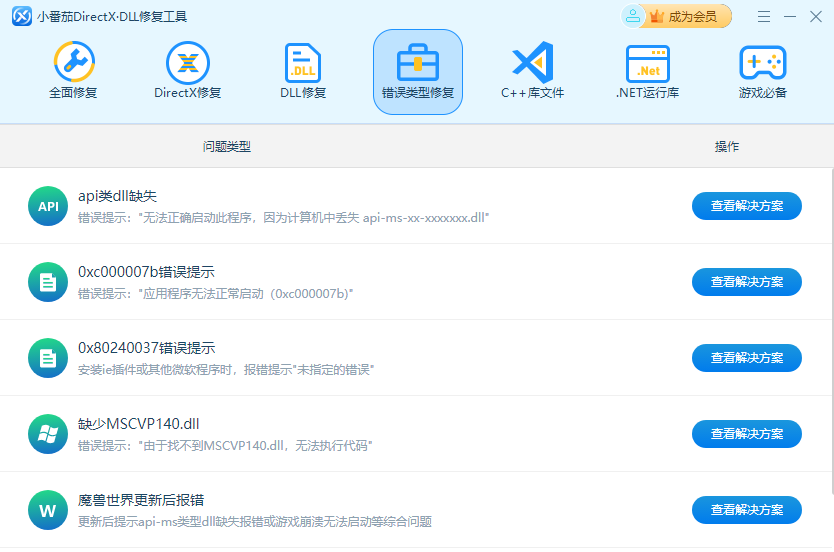834x552 pixels.
Task: Open the DLL修复 file icon
Action: (x=302, y=62)
